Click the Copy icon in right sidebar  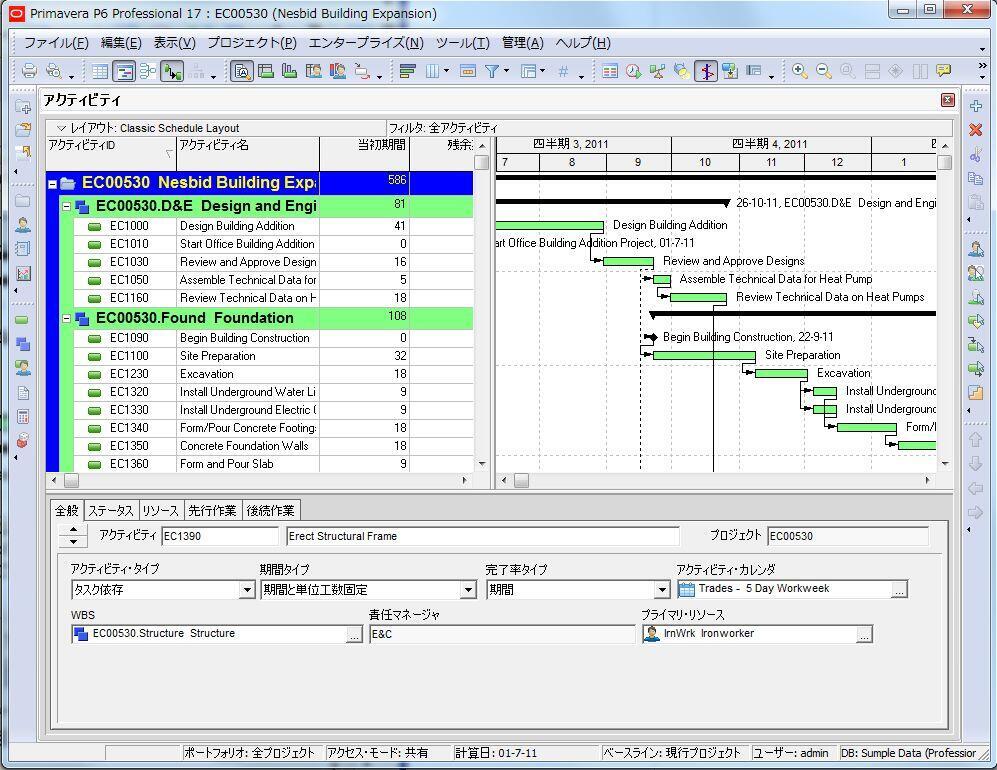pos(975,178)
